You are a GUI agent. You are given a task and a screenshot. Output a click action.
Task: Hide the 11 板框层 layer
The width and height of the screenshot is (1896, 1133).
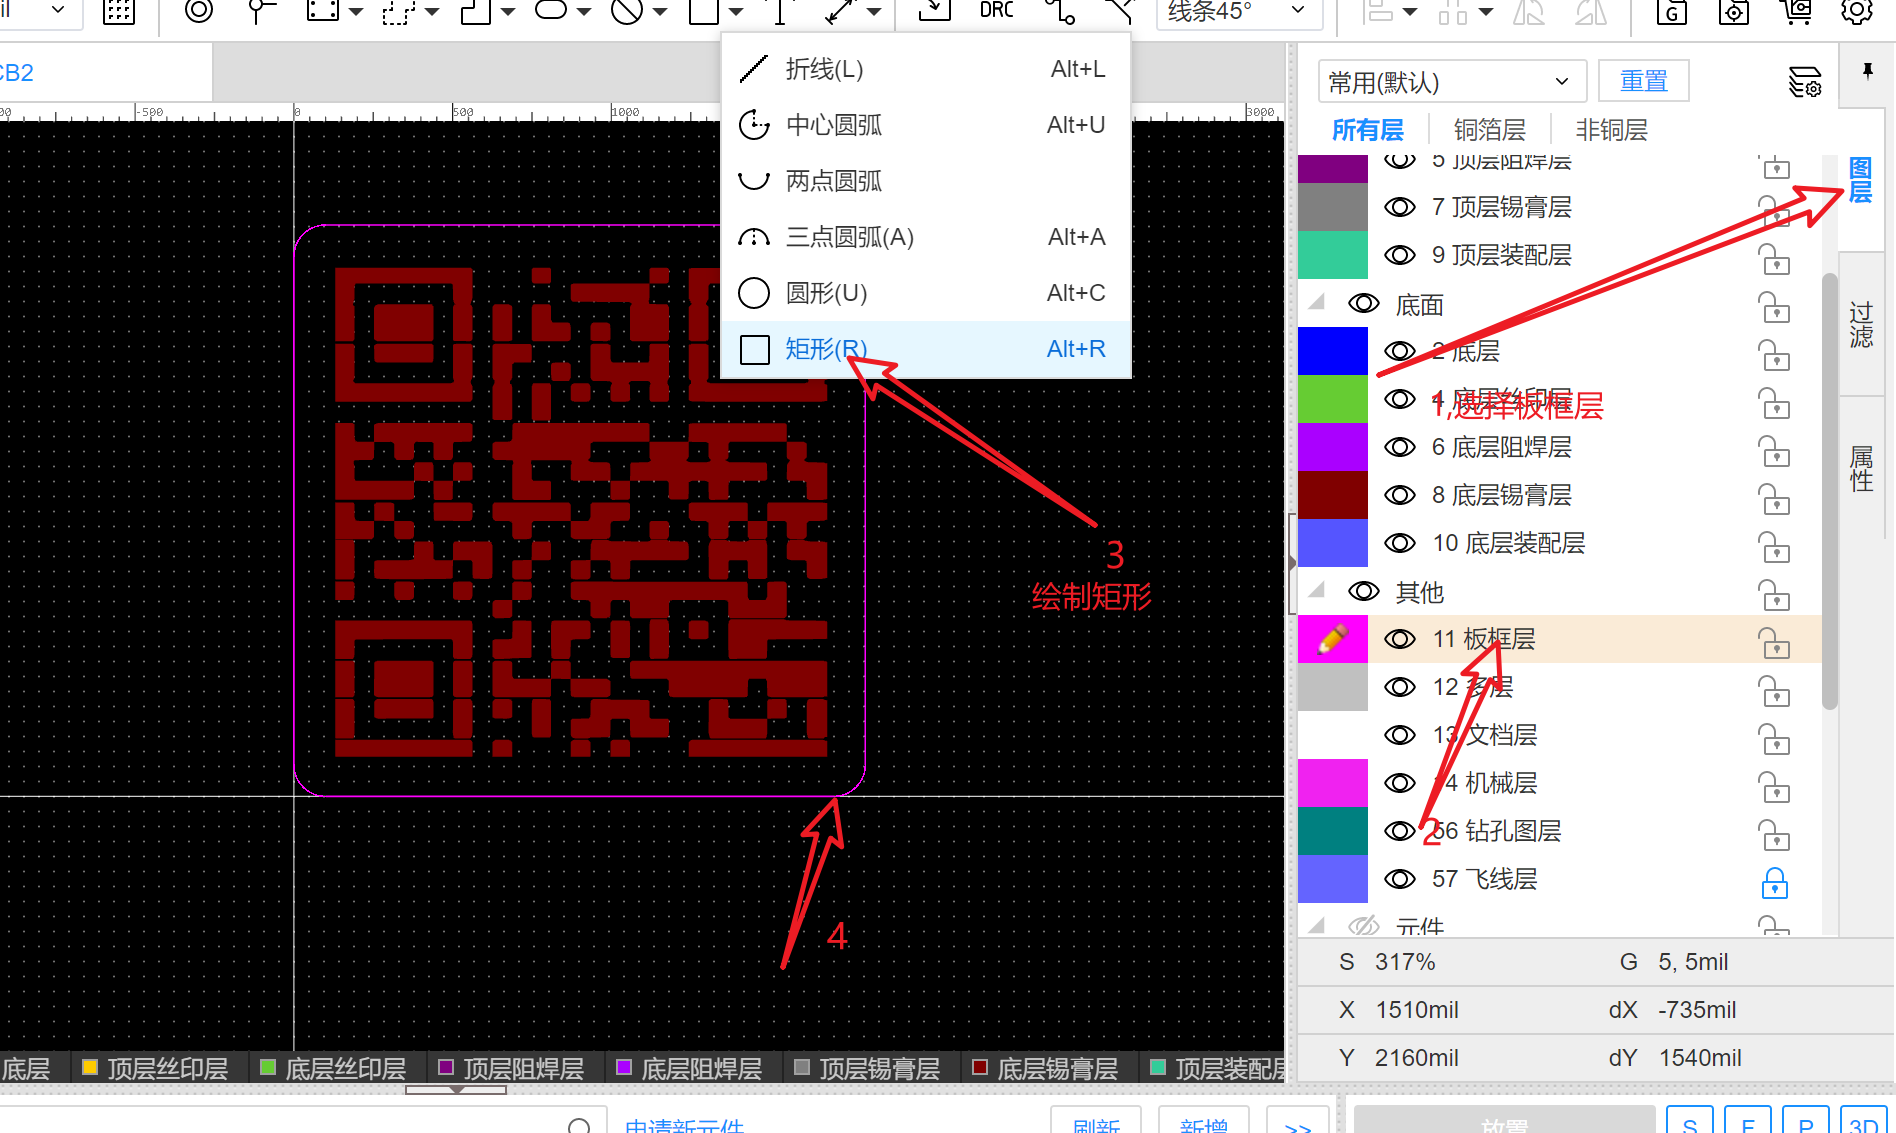tap(1400, 639)
